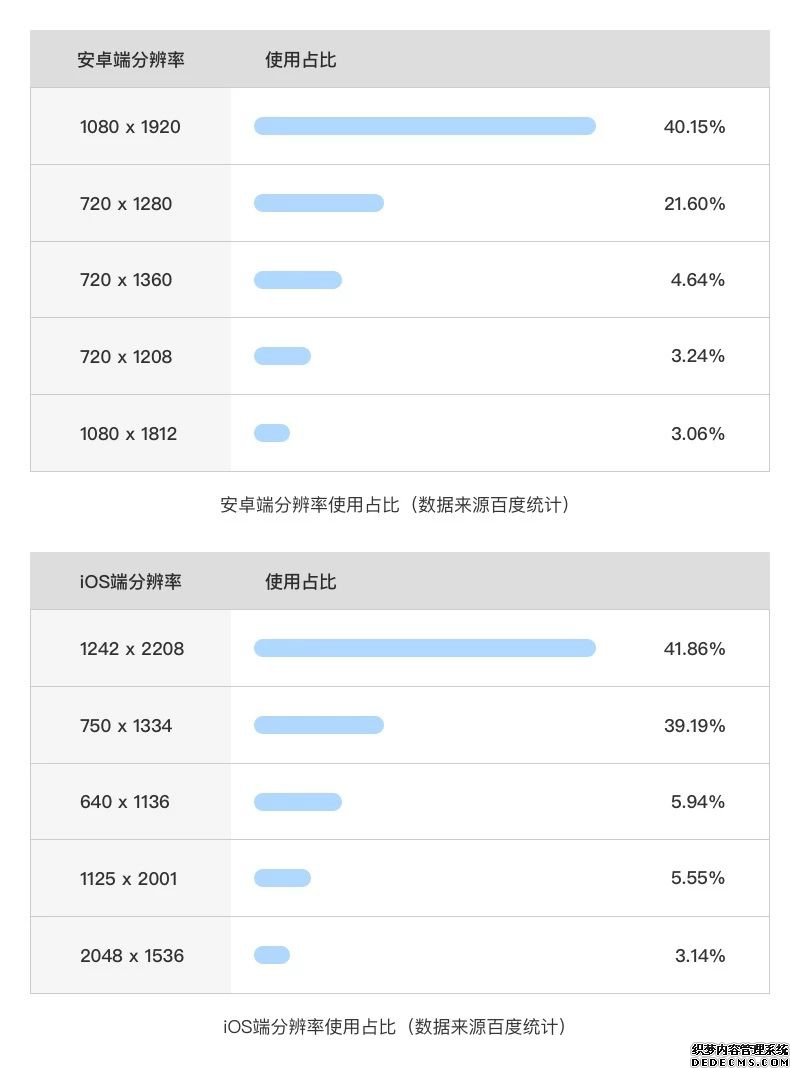The image size is (800, 1077).
Task: Click the 安卓端分辨率 column header
Action: pos(130,60)
